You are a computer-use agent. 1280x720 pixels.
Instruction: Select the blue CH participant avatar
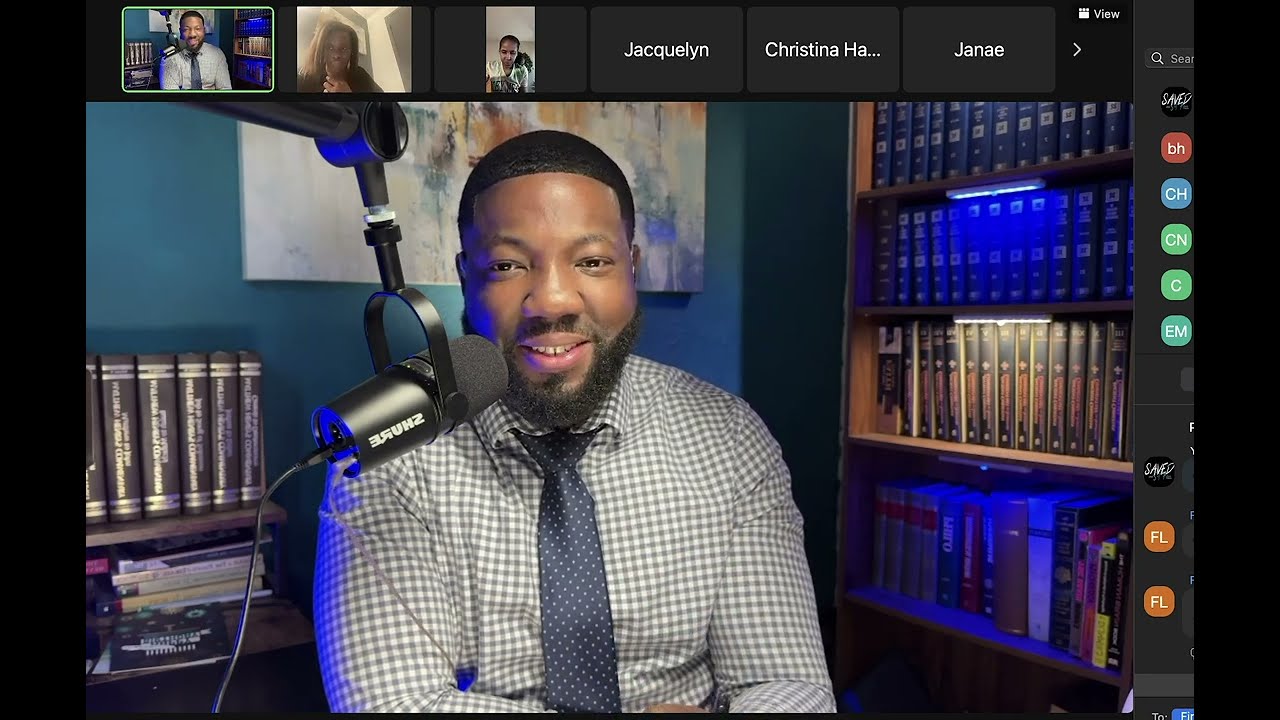coord(1176,194)
